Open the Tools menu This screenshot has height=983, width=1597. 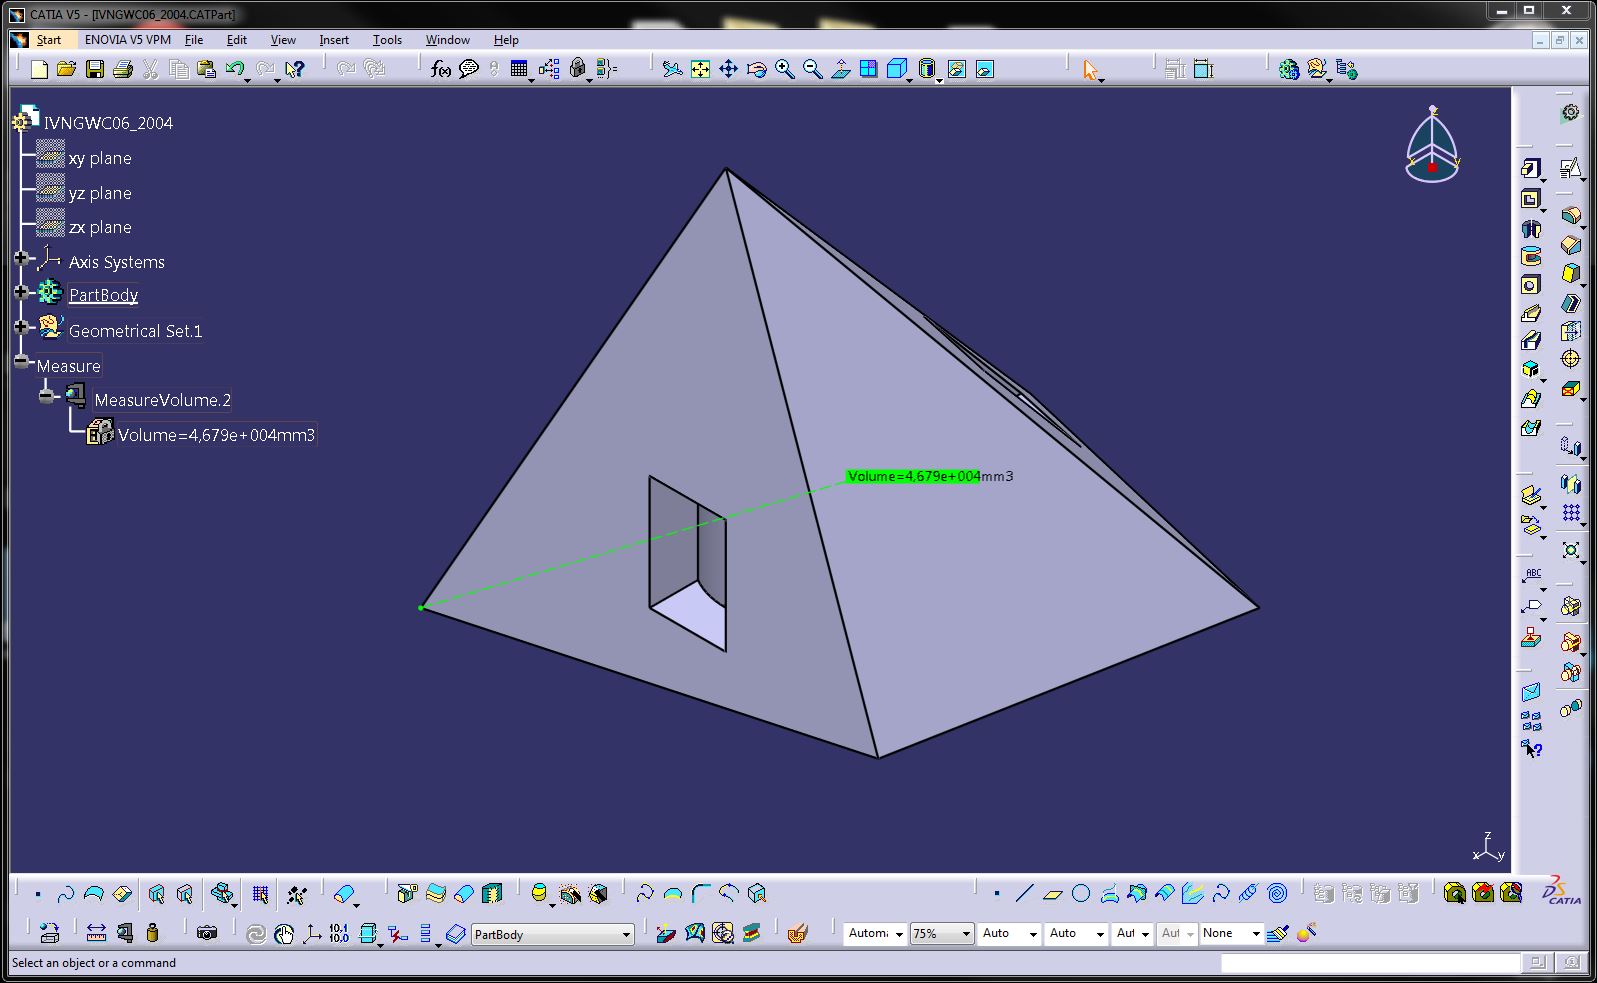coord(387,40)
